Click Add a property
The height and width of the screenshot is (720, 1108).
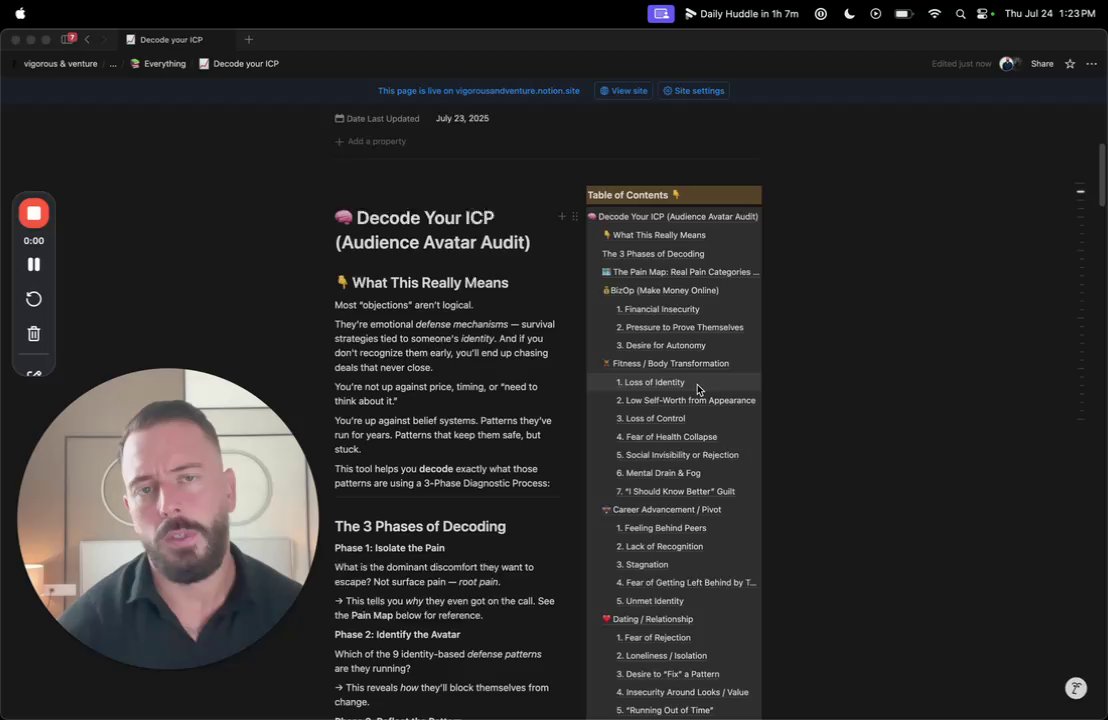[x=370, y=141]
